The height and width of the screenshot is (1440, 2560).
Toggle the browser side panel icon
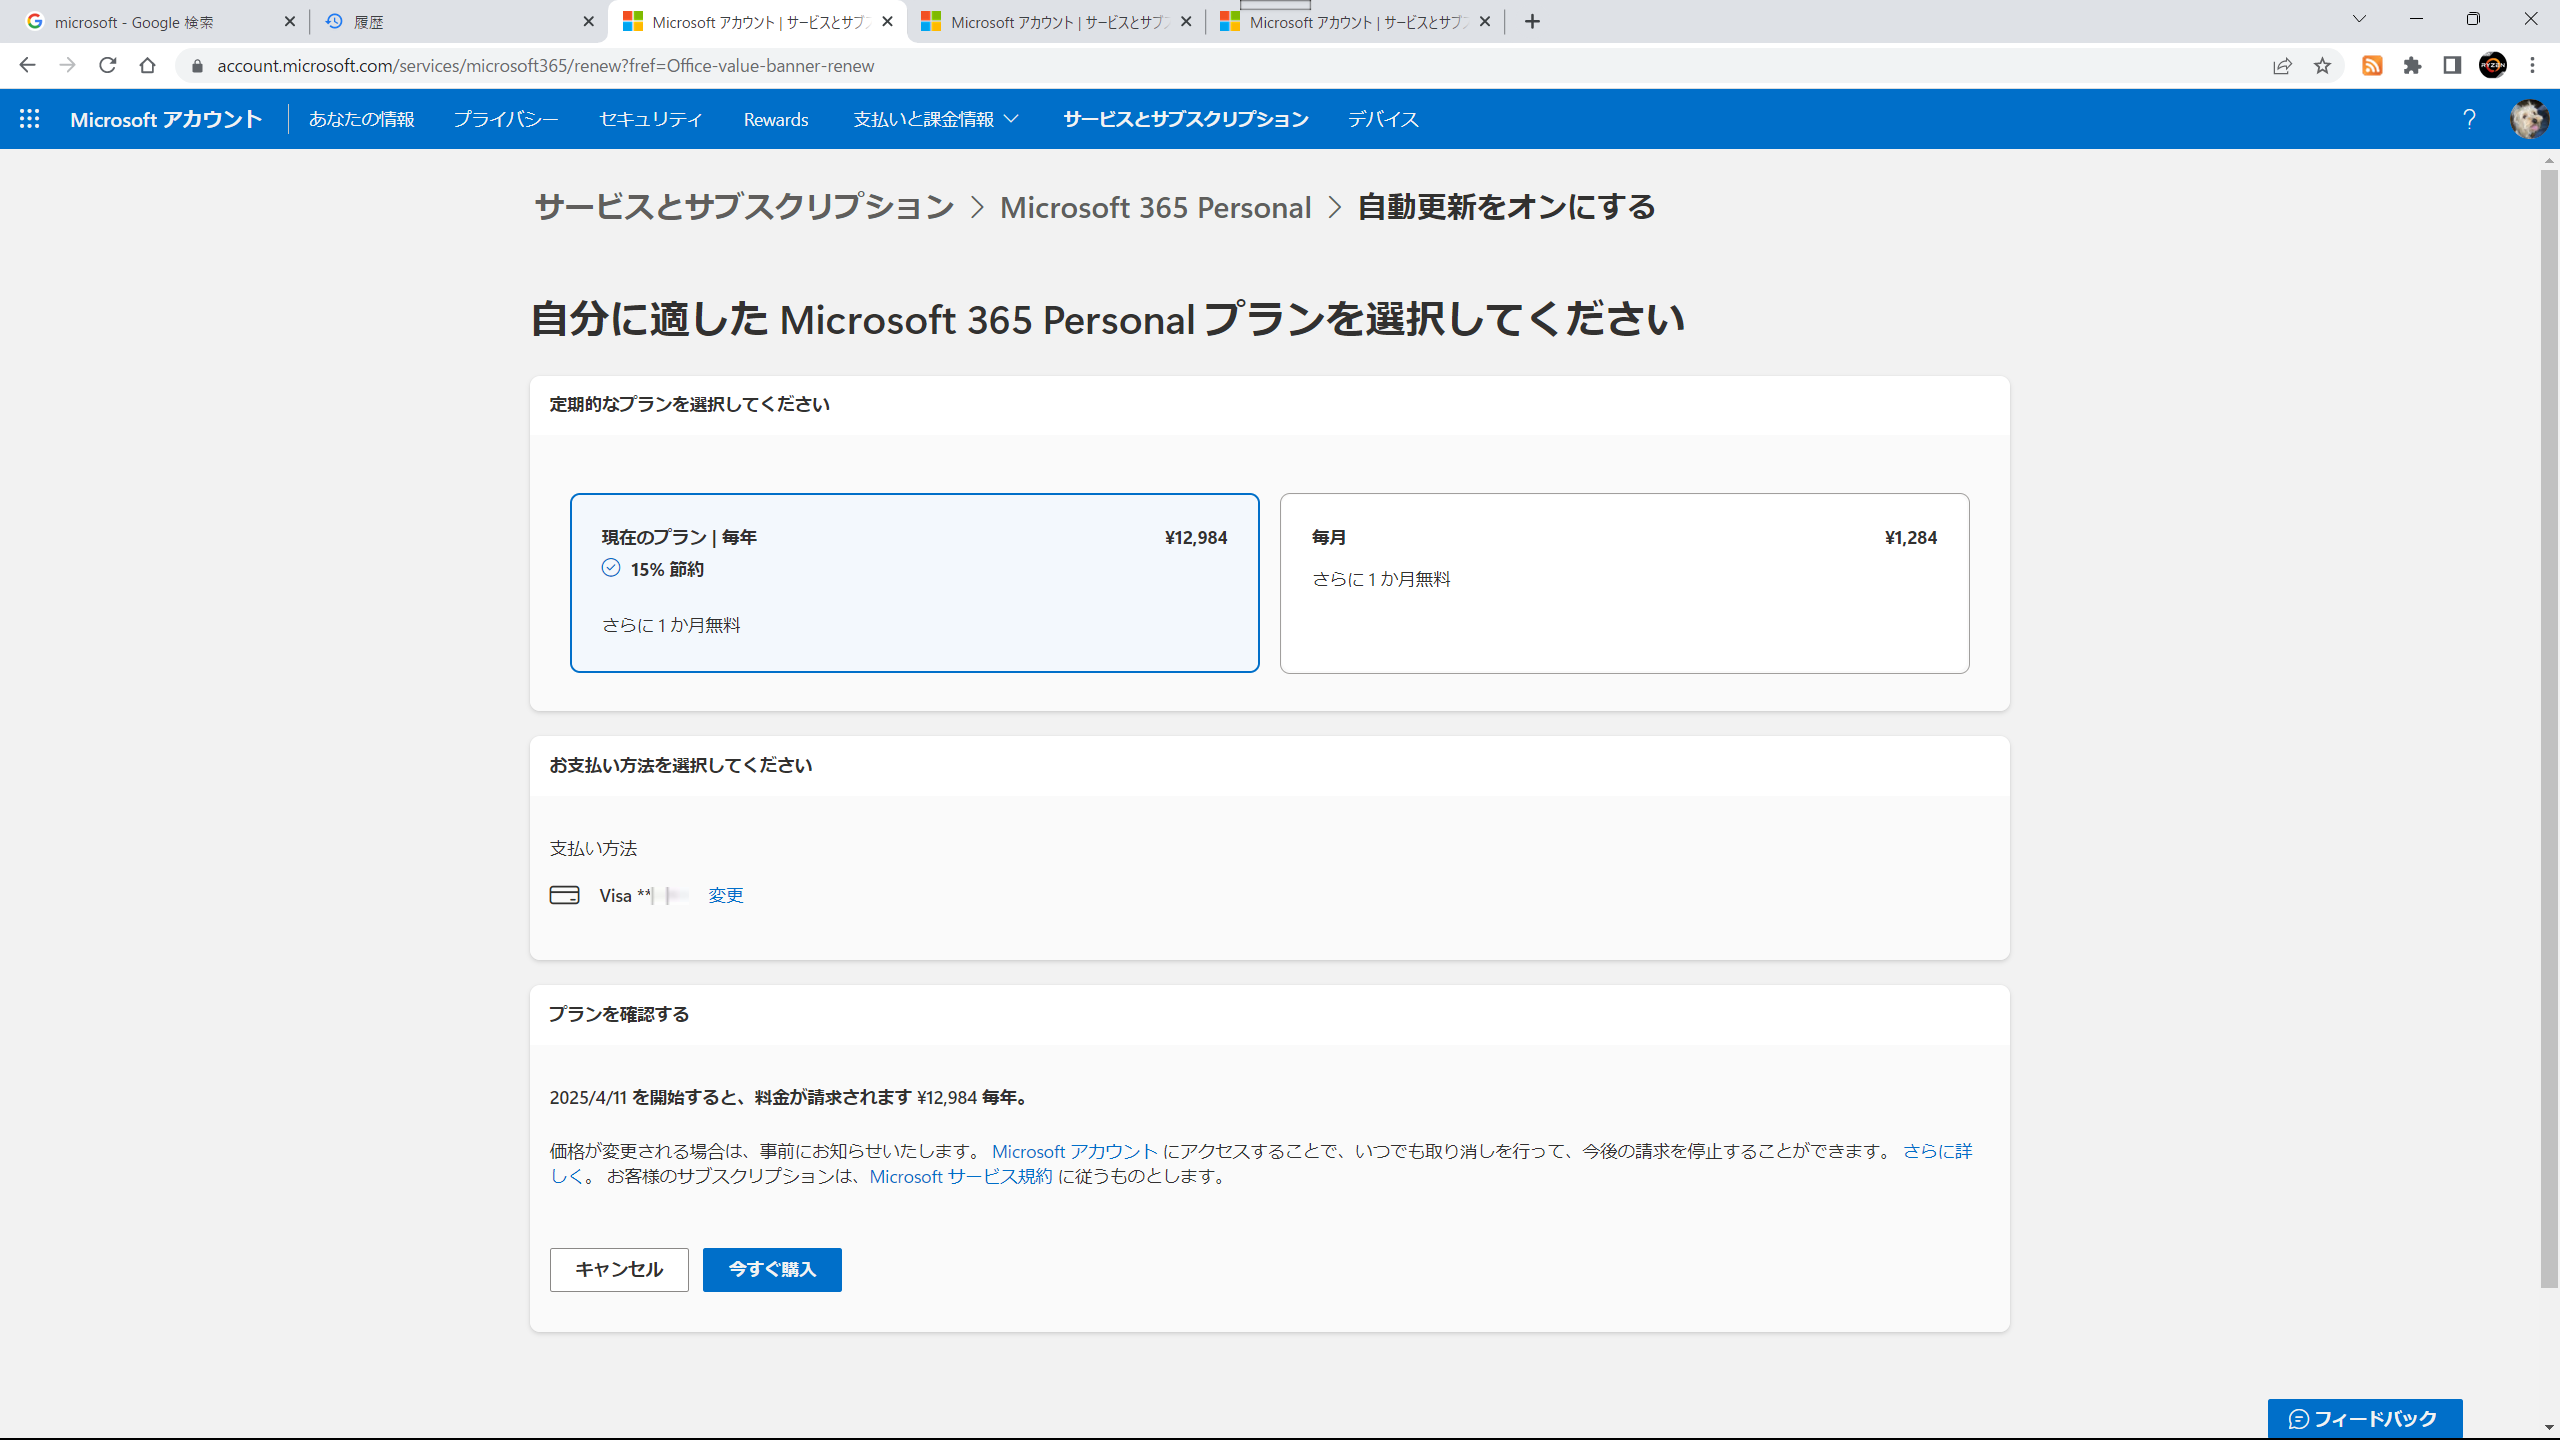[2452, 66]
